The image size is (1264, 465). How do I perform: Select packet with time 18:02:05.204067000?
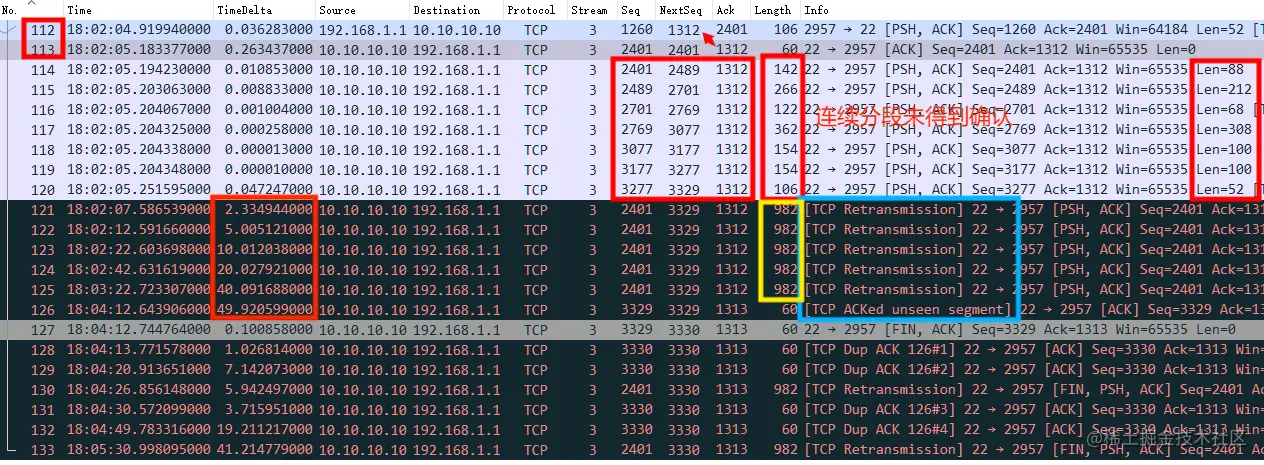tap(138, 110)
